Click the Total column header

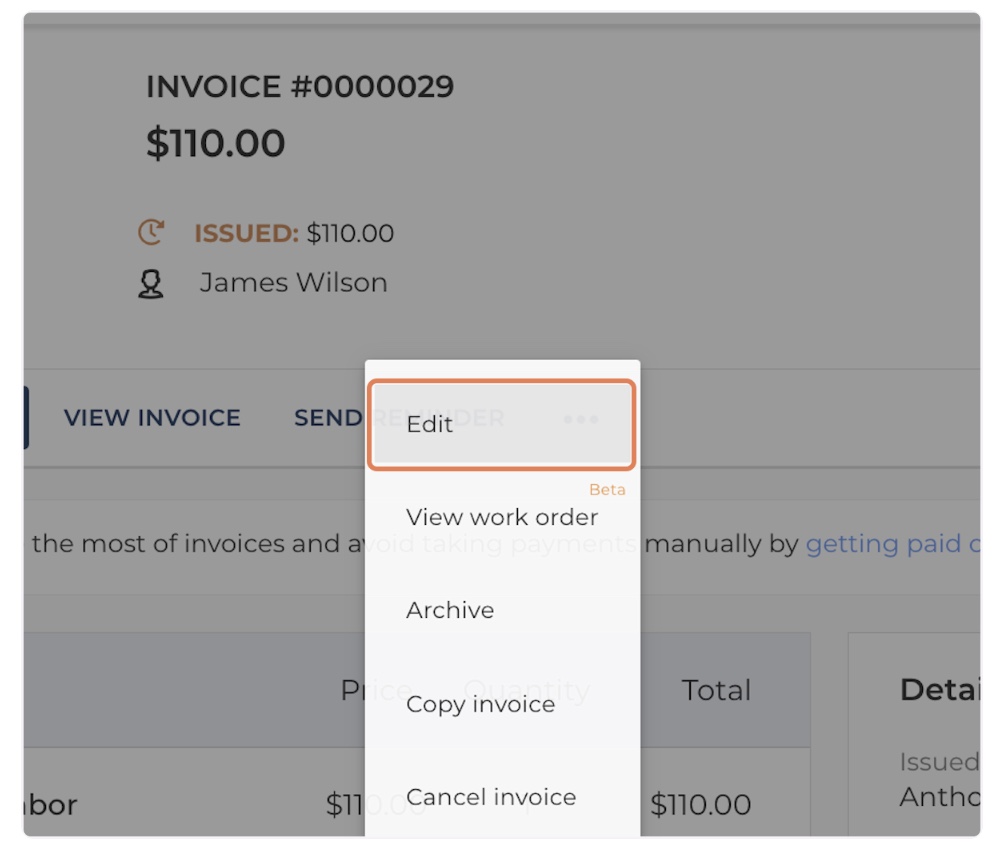pos(716,690)
